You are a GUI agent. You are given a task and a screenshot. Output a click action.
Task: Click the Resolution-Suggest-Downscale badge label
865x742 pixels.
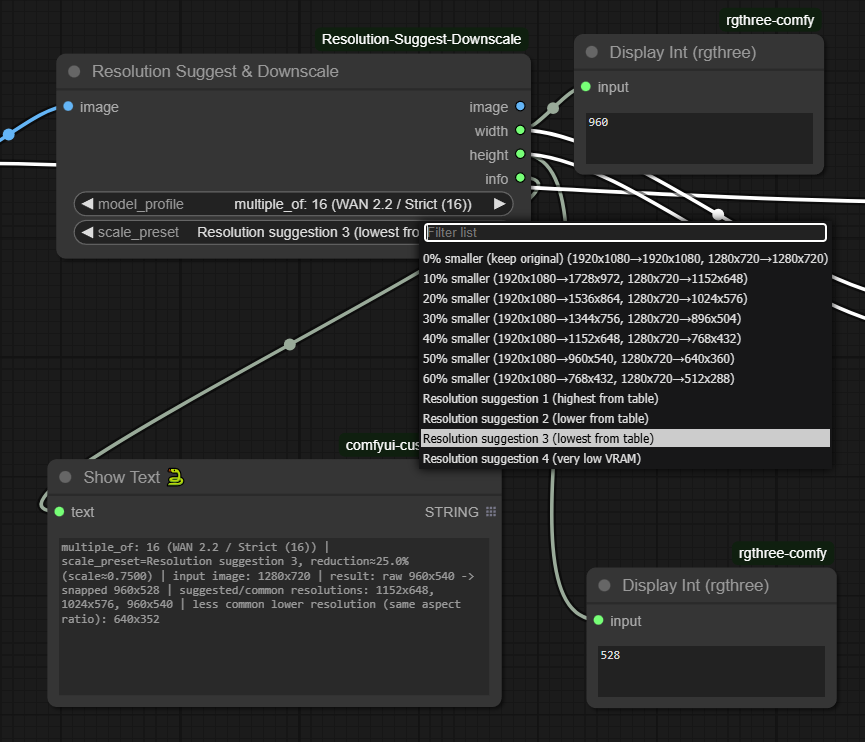pos(421,39)
